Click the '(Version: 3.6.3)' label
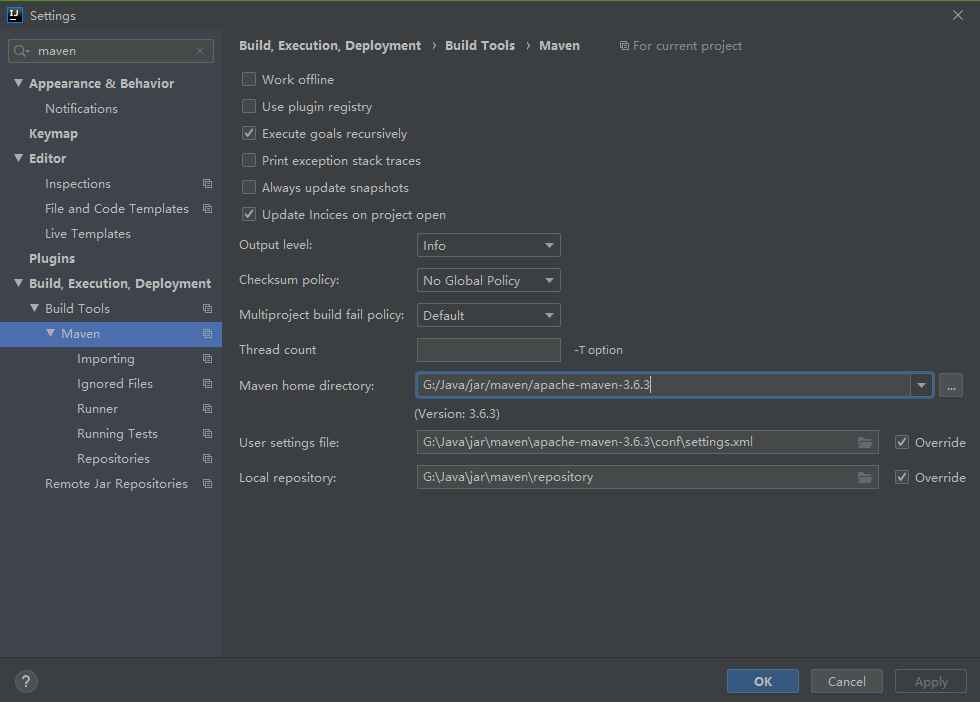Image resolution: width=980 pixels, height=702 pixels. coord(457,414)
